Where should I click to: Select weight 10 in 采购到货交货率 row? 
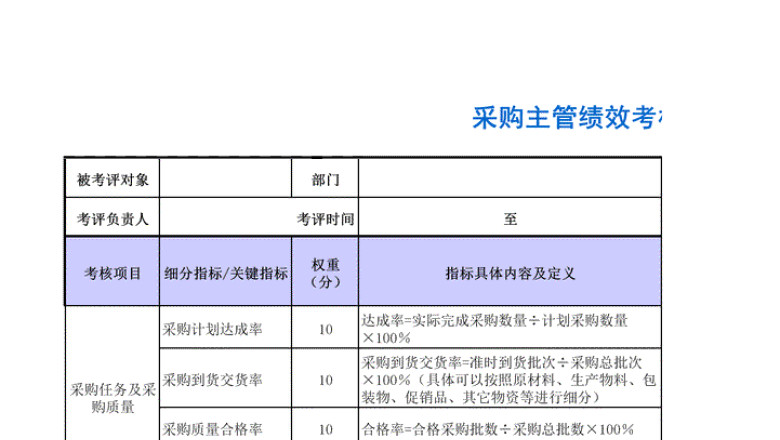point(325,378)
